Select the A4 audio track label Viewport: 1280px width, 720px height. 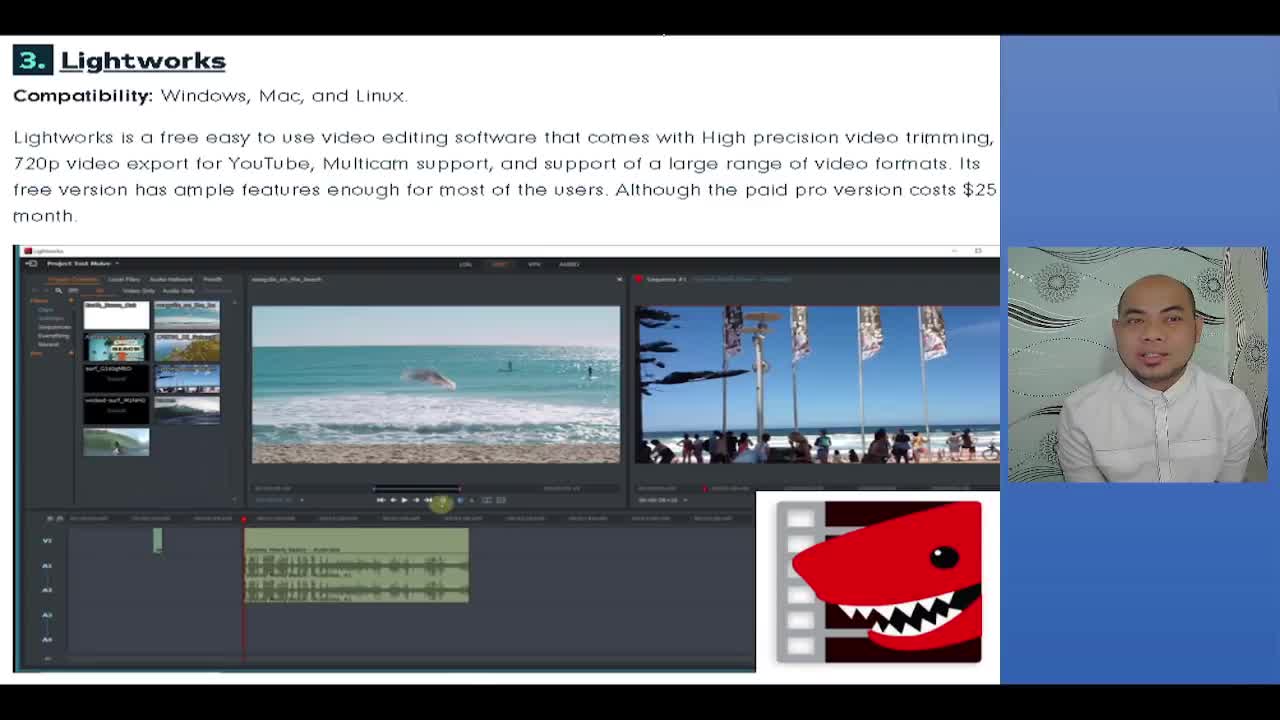47,639
